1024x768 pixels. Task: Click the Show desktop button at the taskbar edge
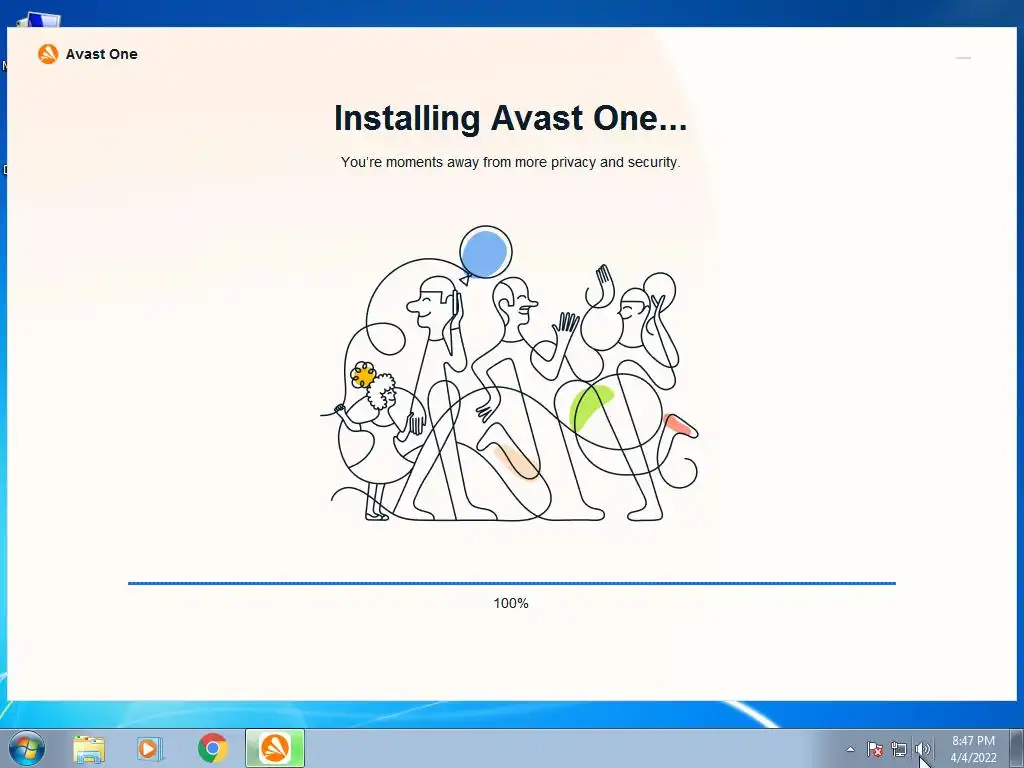click(x=1017, y=748)
